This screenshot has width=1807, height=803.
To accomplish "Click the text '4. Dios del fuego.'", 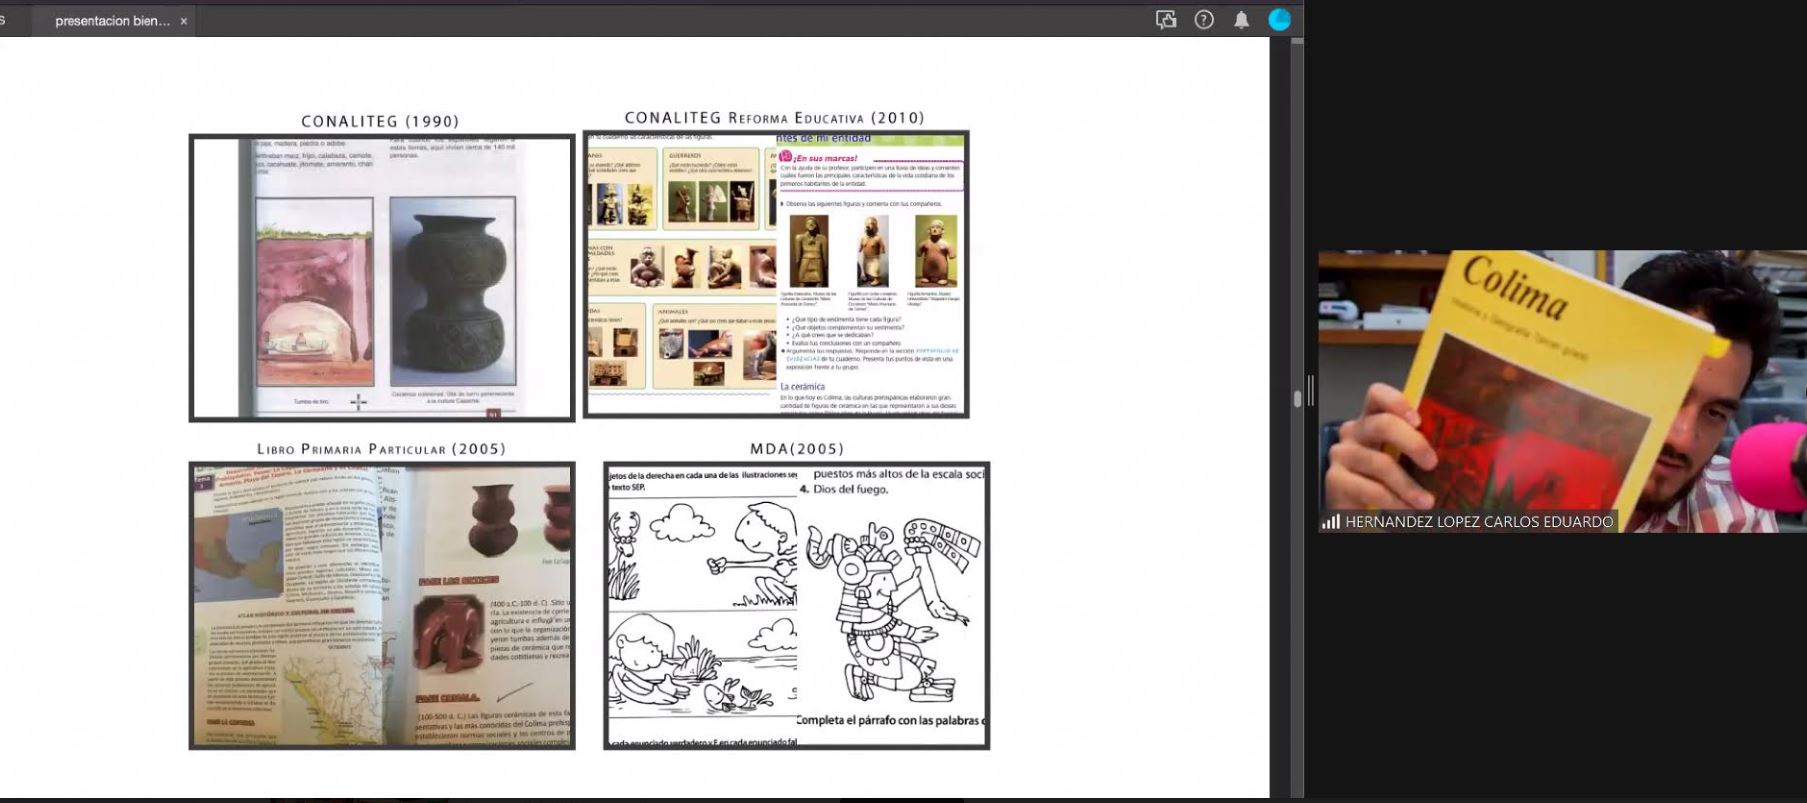I will click(x=844, y=489).
